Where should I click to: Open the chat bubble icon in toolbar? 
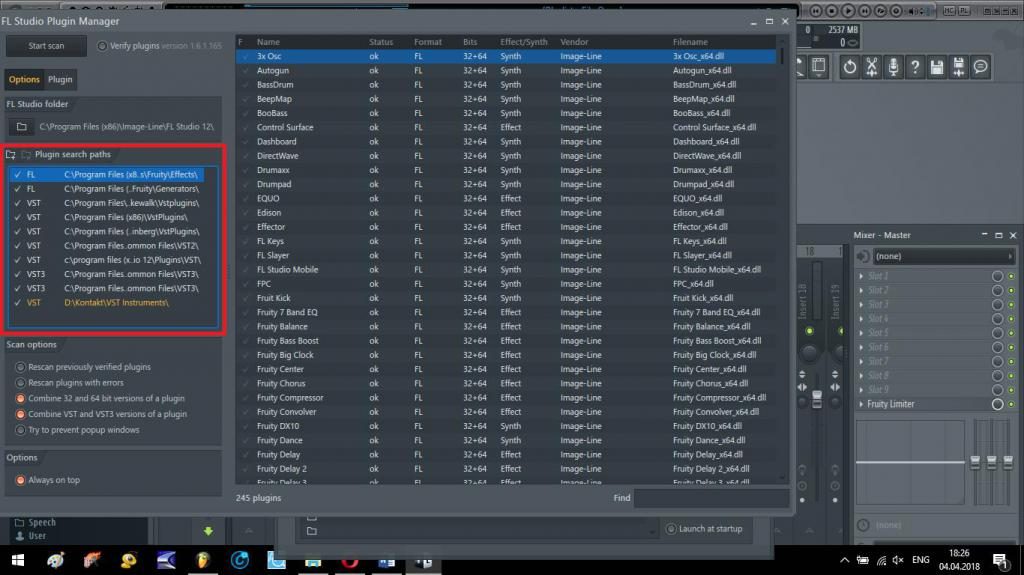[980, 67]
